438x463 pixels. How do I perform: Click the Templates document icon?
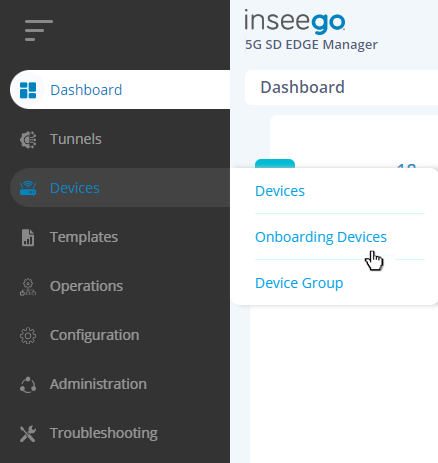point(28,237)
